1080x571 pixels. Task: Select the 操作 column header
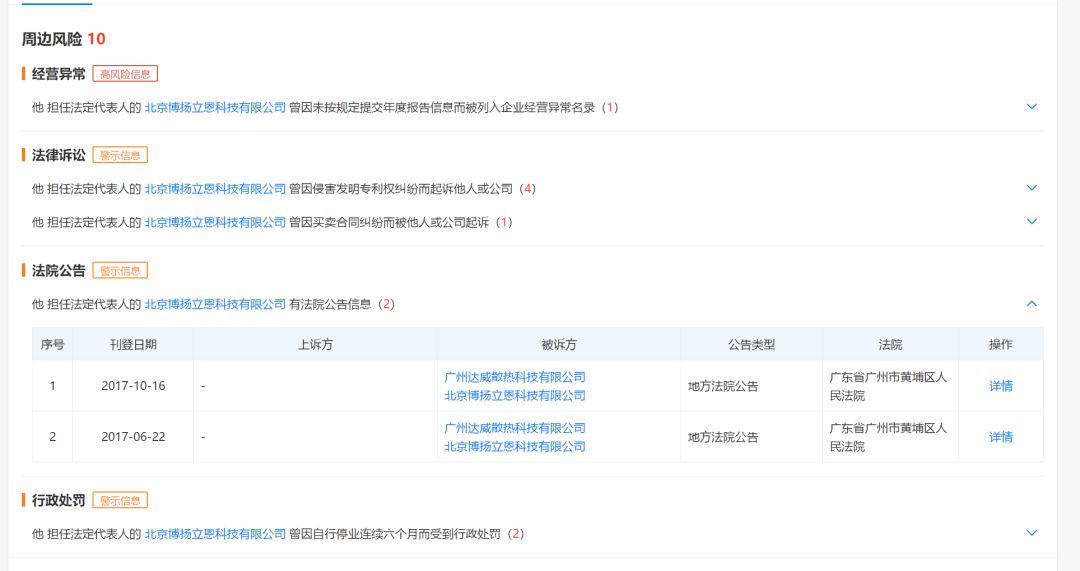pos(1001,344)
